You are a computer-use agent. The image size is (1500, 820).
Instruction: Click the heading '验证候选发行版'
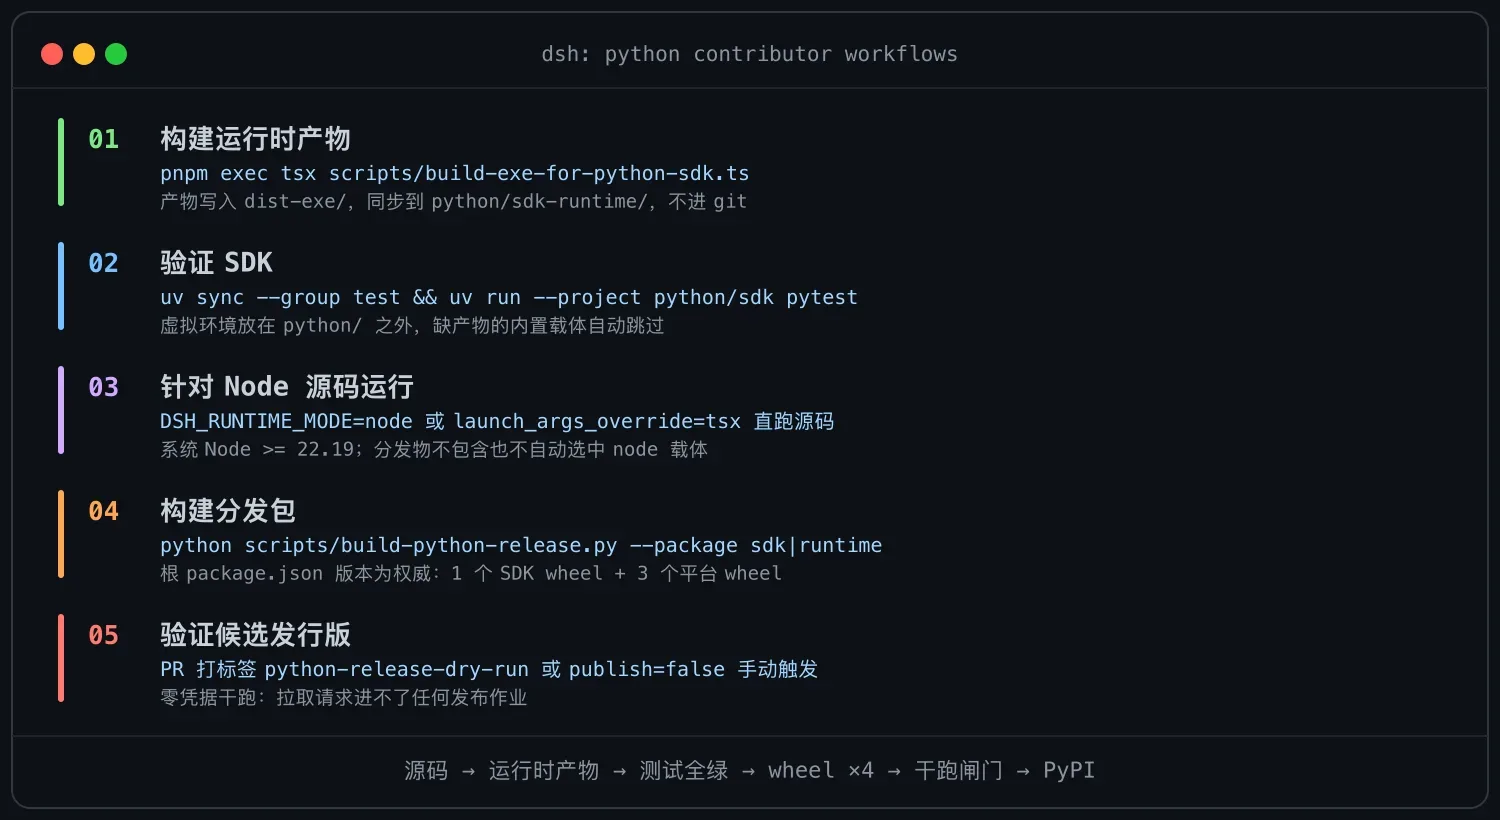[255, 635]
